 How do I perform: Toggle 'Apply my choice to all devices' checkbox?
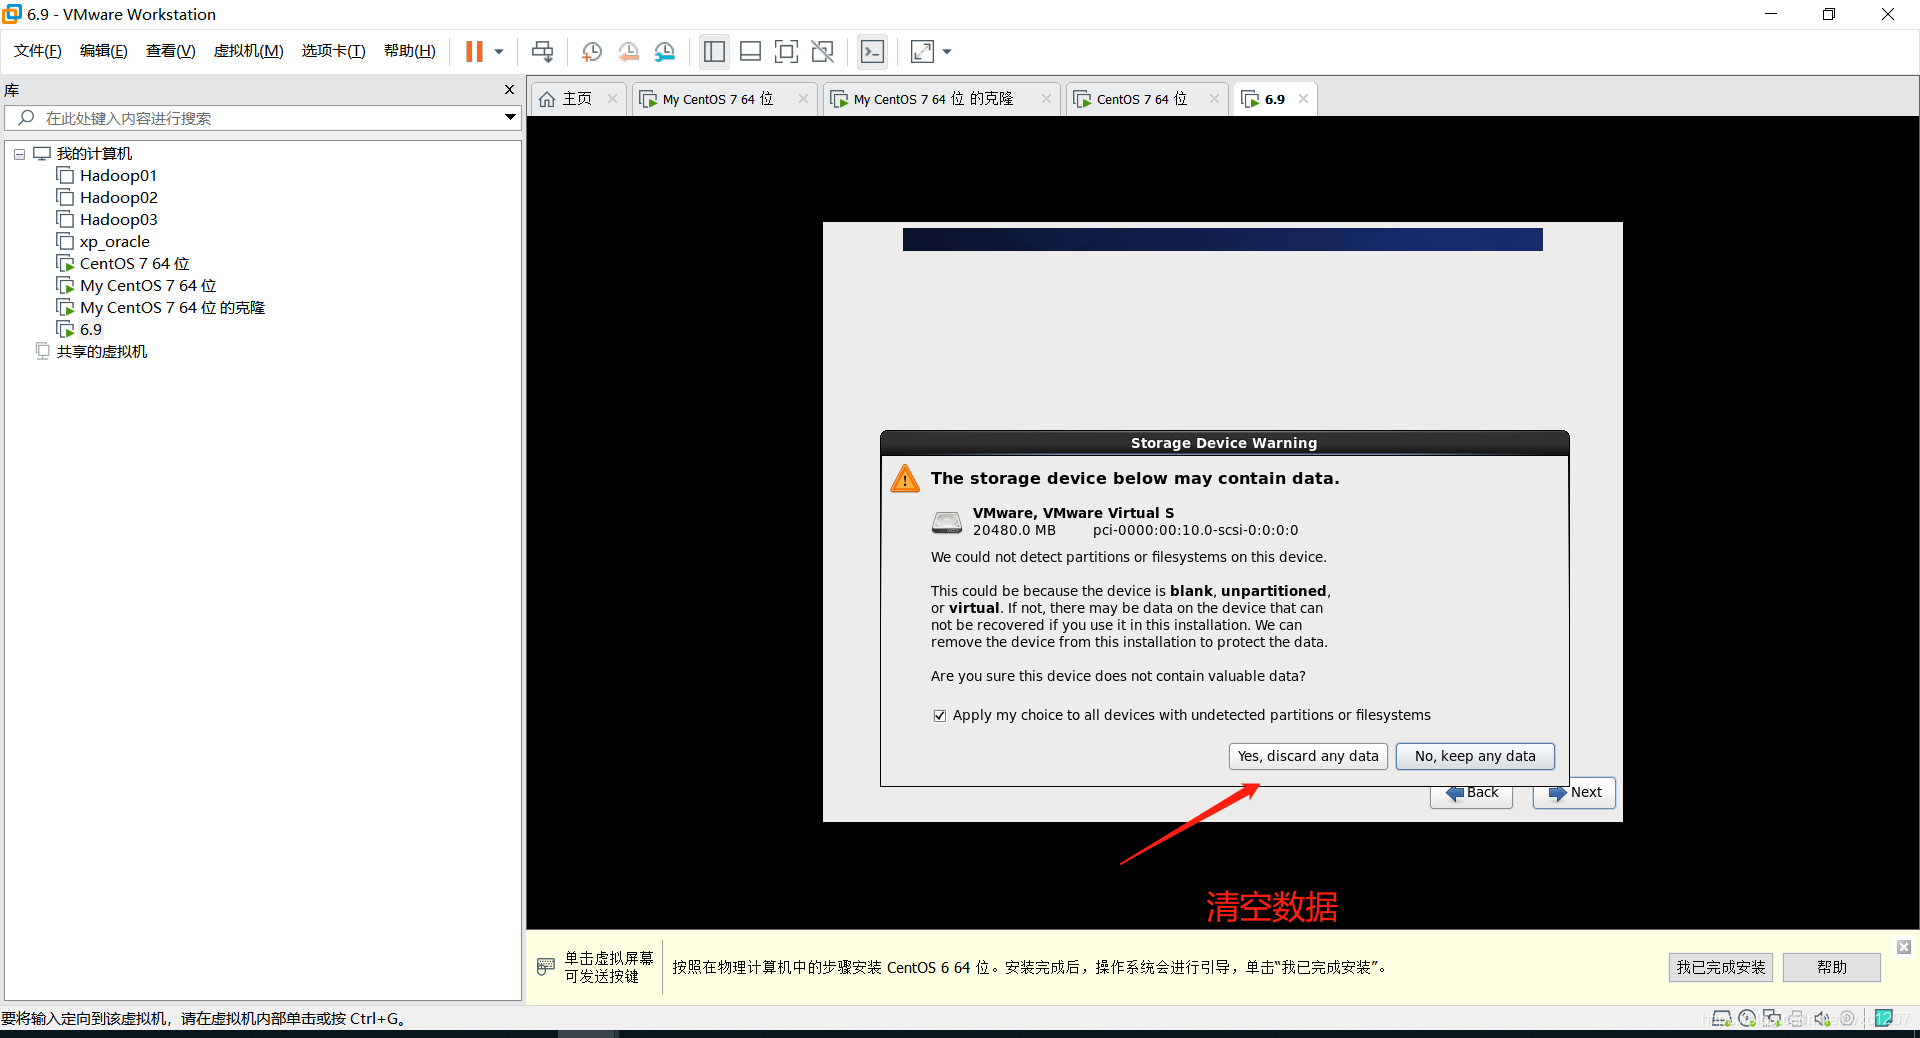[x=939, y=716]
